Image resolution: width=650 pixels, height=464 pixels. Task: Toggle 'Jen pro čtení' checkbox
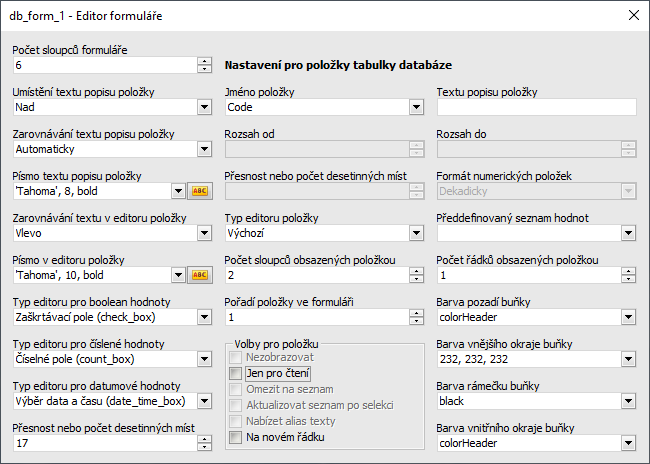tap(236, 373)
